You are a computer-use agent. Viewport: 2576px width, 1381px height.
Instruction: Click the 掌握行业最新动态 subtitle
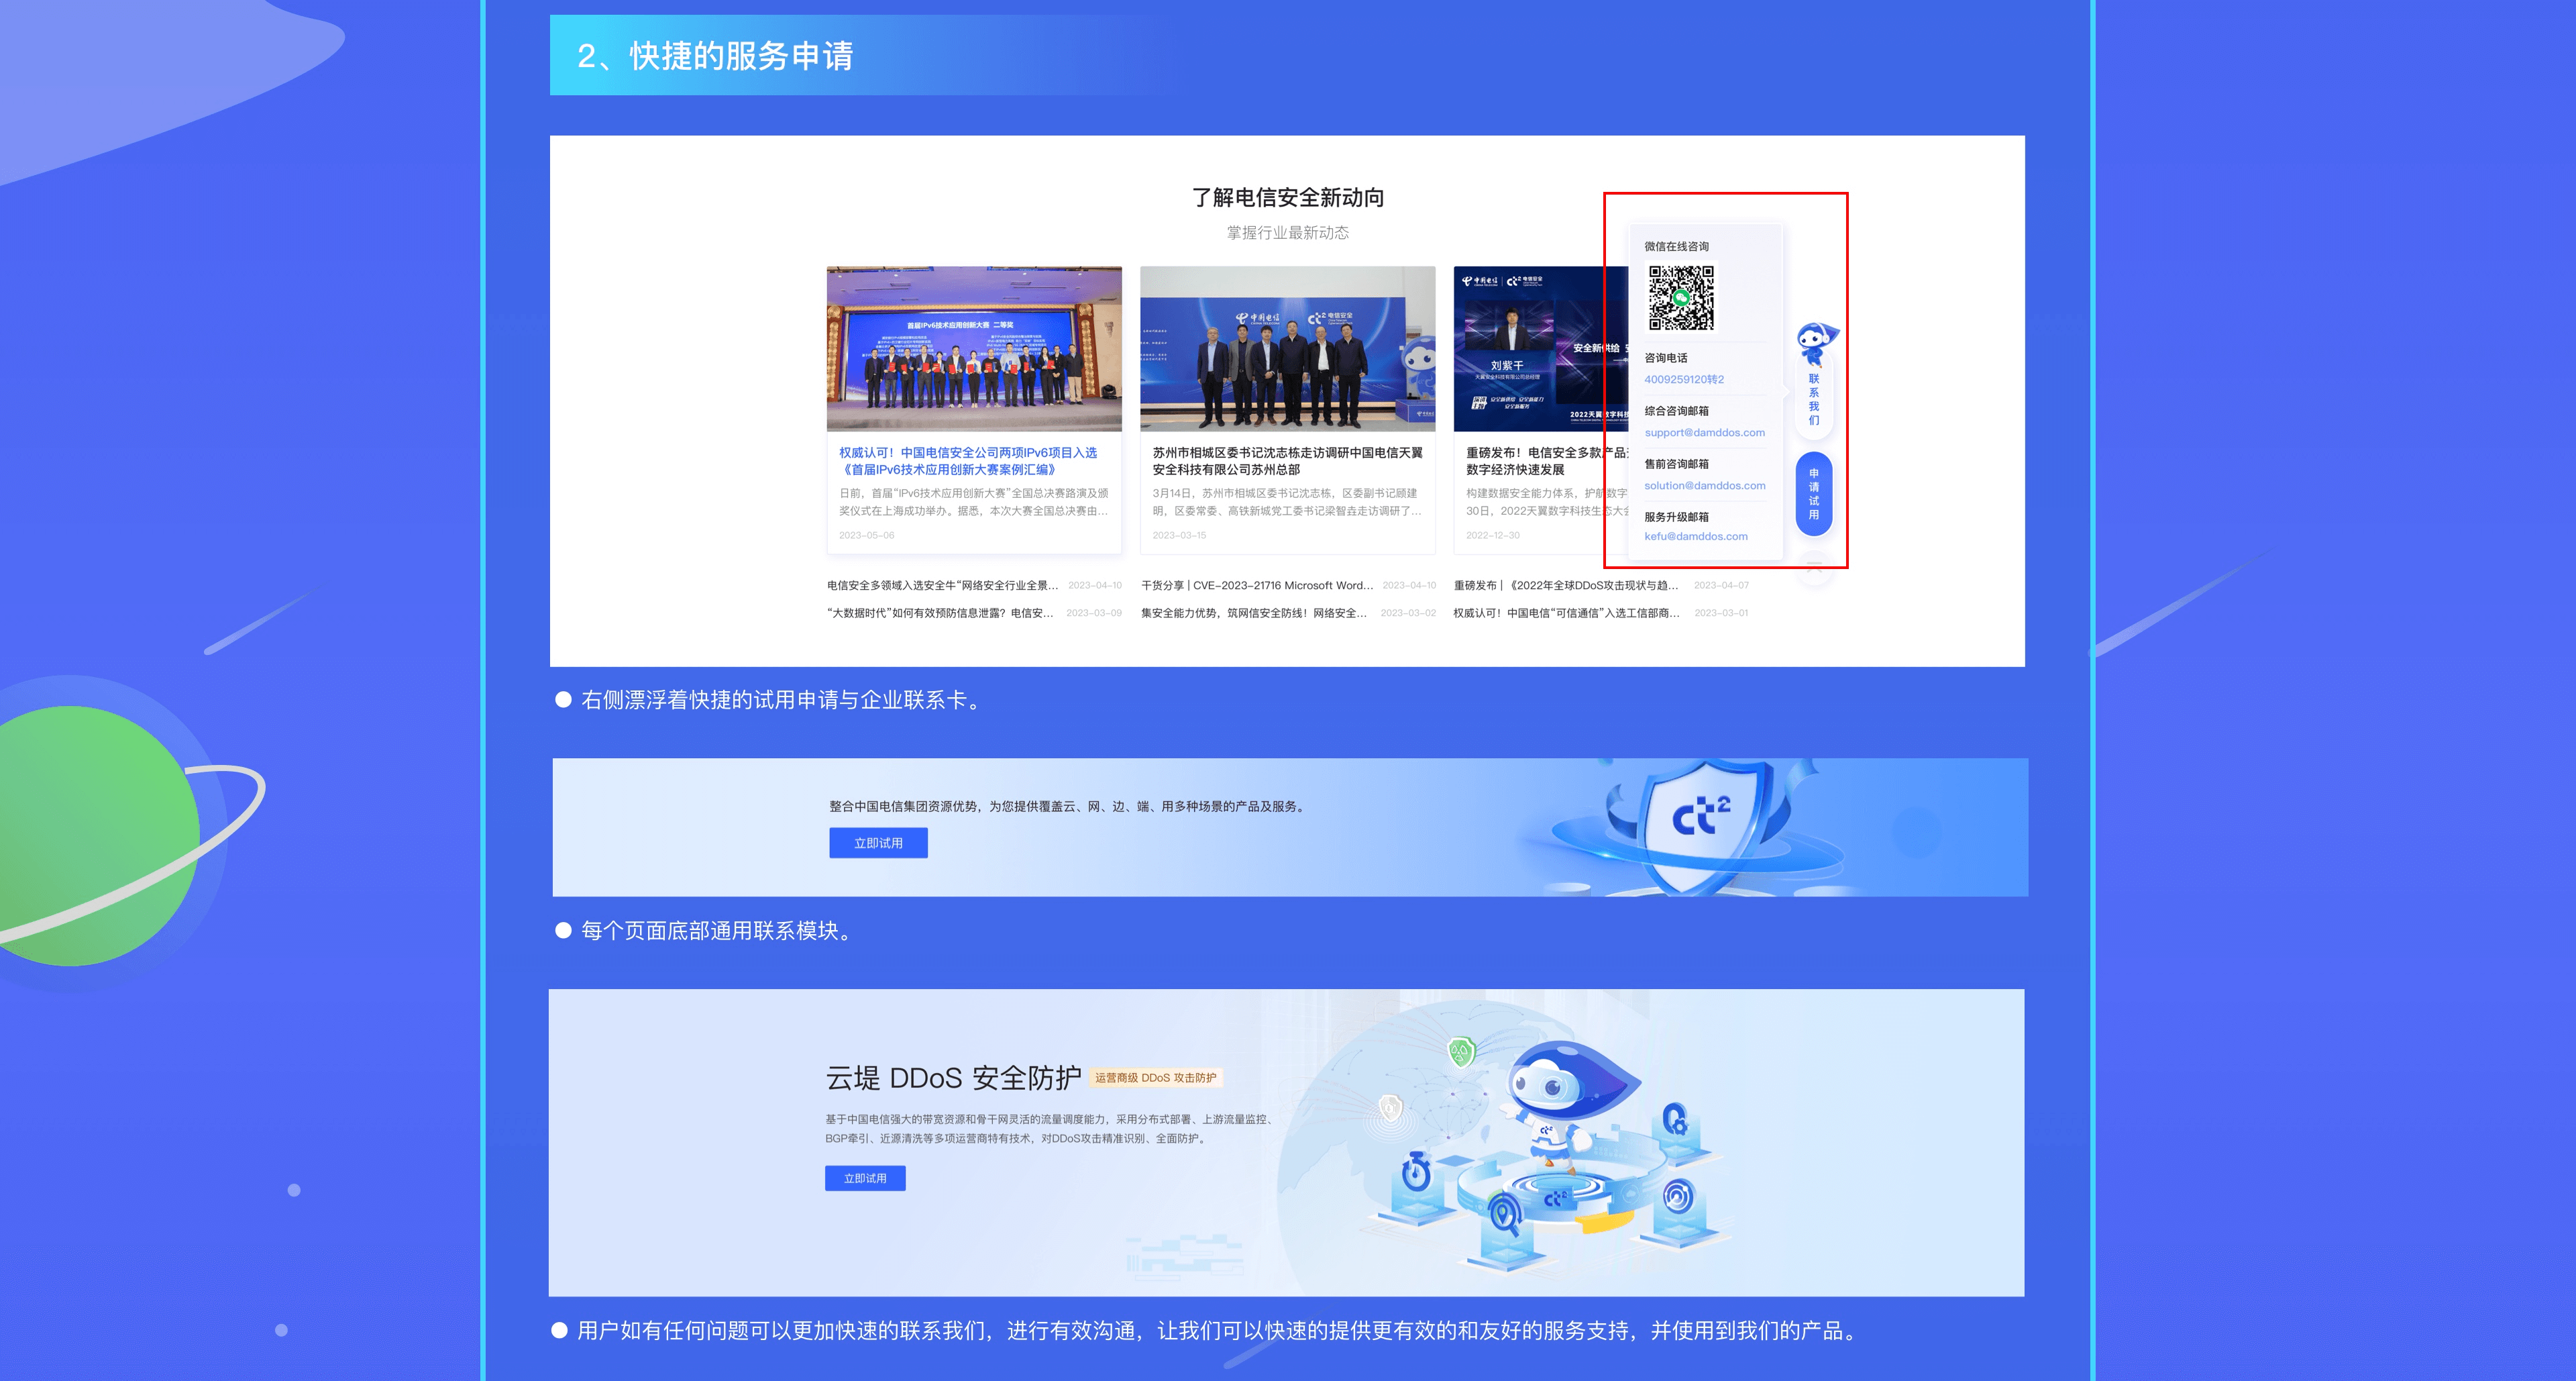click(x=1288, y=233)
